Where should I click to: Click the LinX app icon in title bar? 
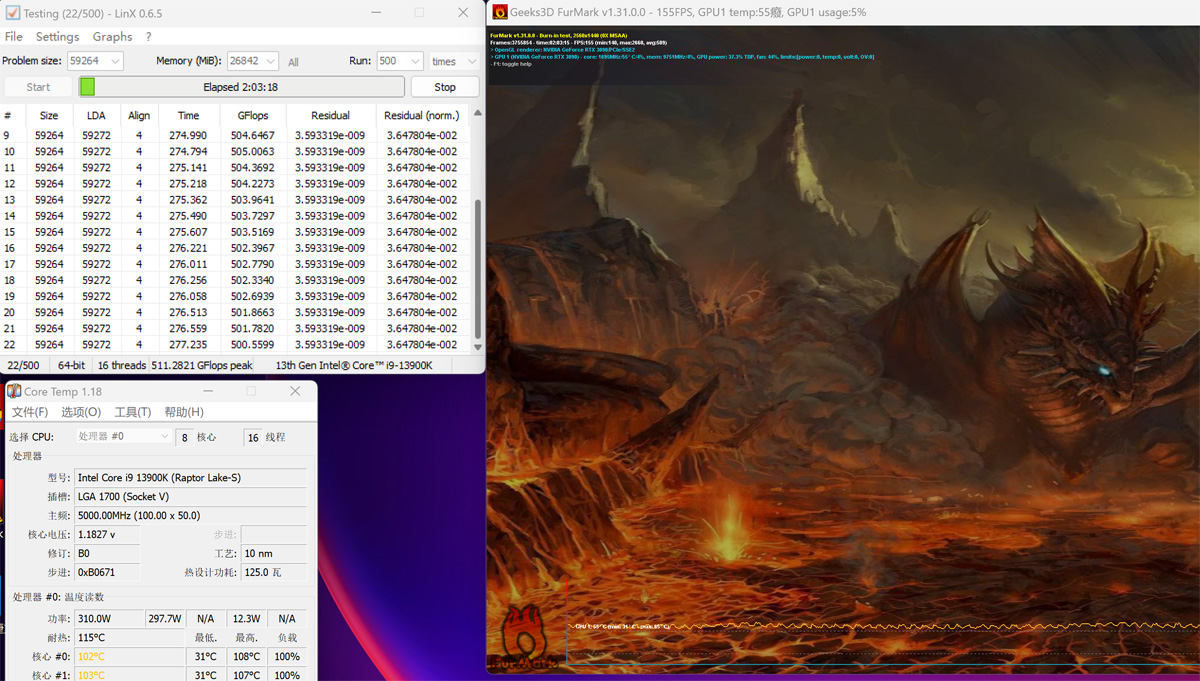(x=13, y=13)
